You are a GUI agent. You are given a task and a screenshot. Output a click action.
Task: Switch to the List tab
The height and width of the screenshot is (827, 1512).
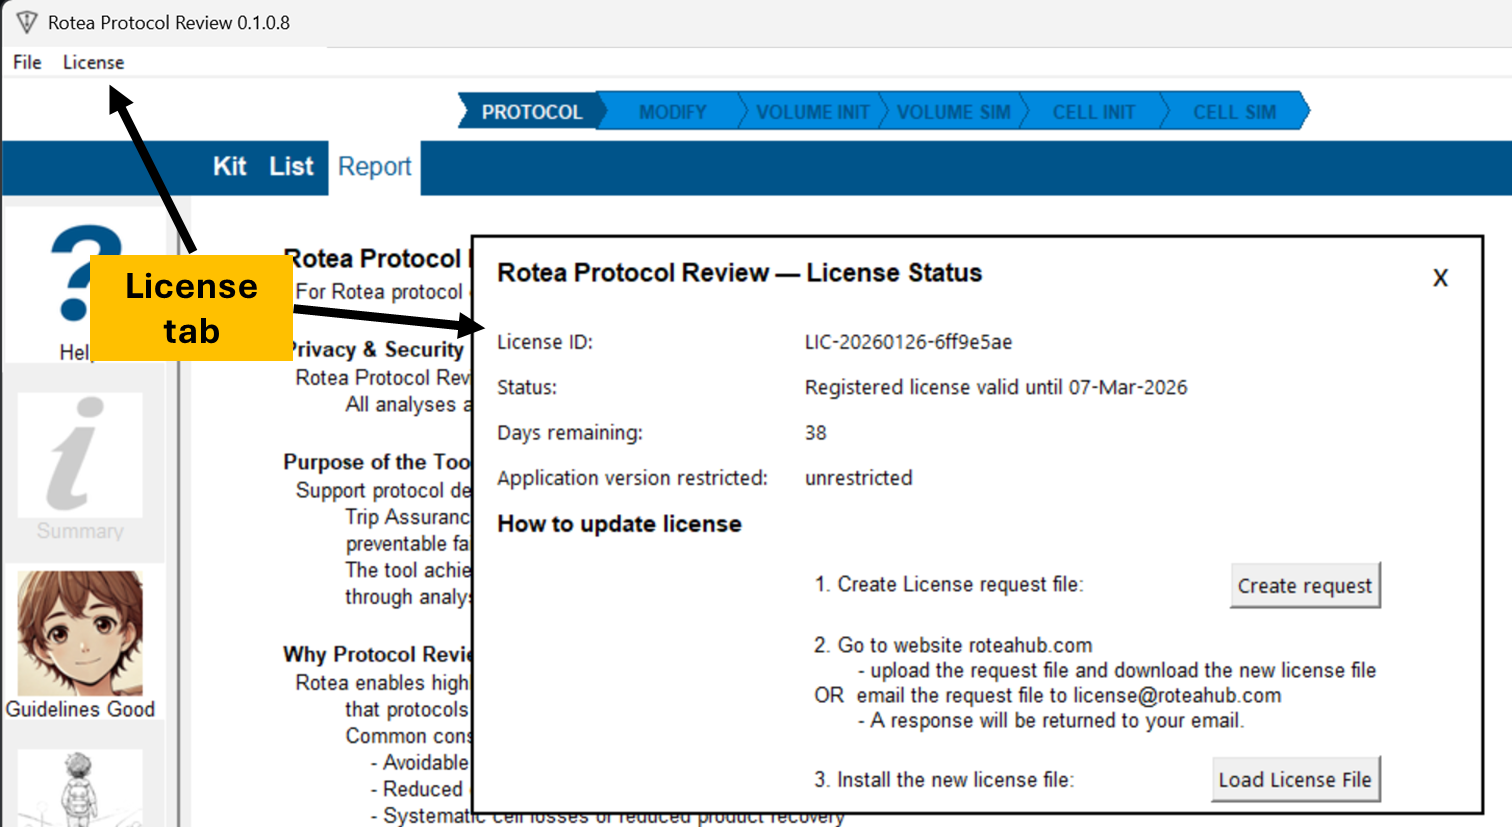(291, 167)
